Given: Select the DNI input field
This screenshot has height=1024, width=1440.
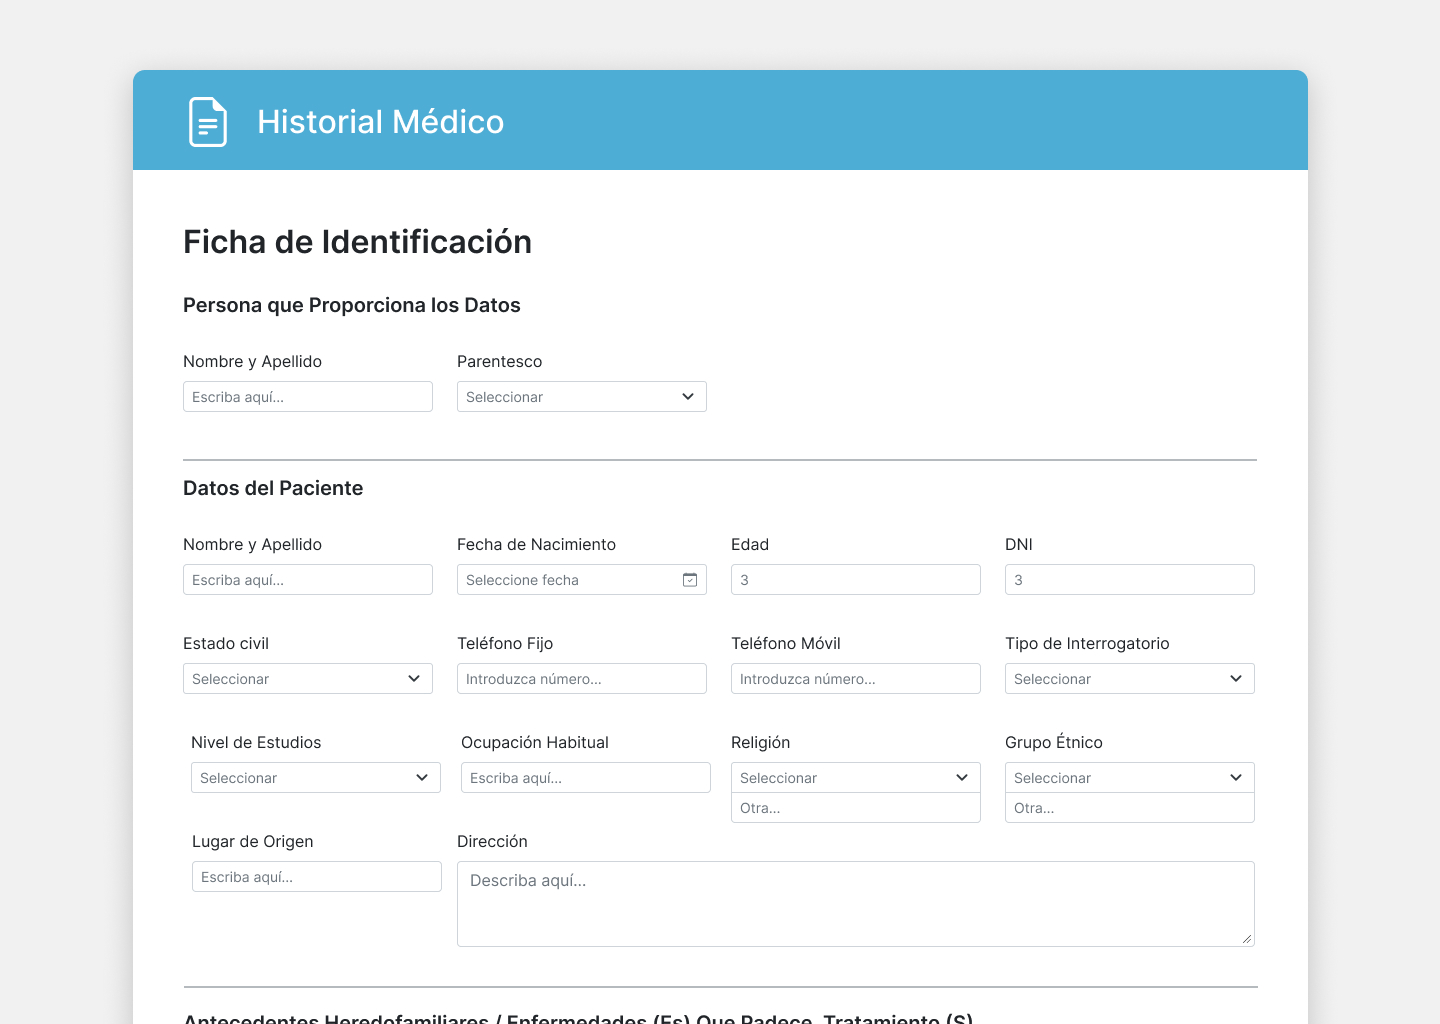Looking at the screenshot, I should [1129, 580].
